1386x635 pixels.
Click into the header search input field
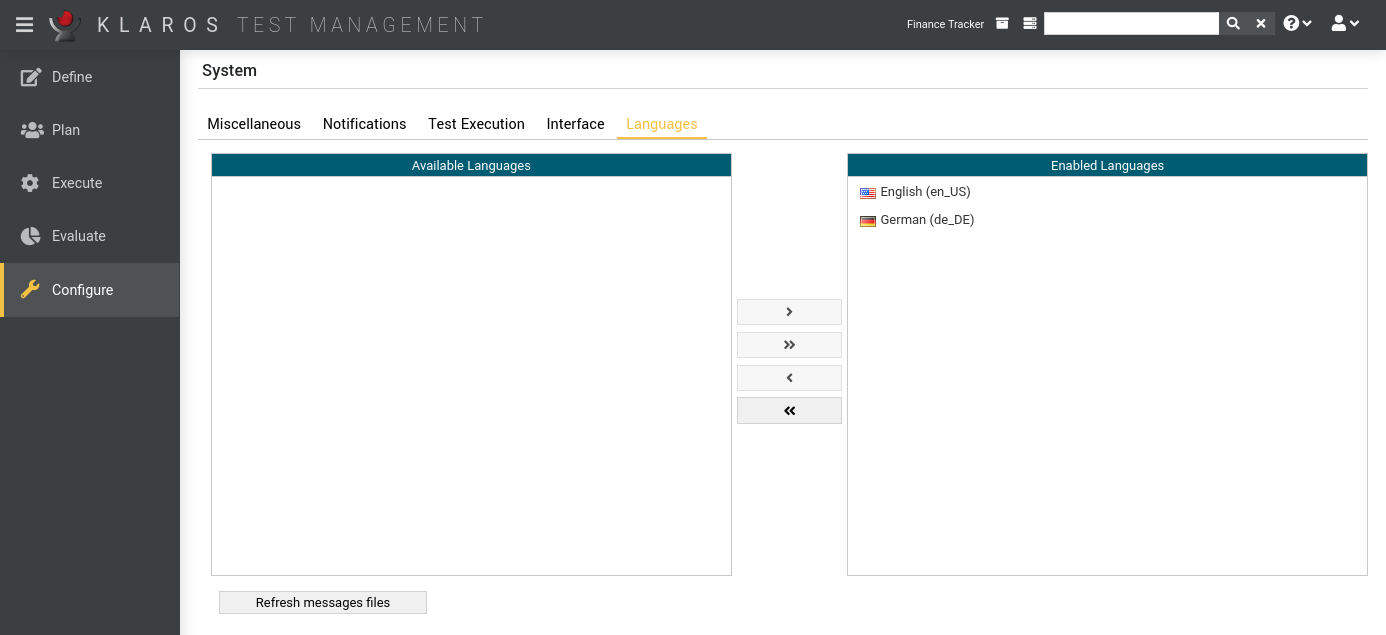1131,24
